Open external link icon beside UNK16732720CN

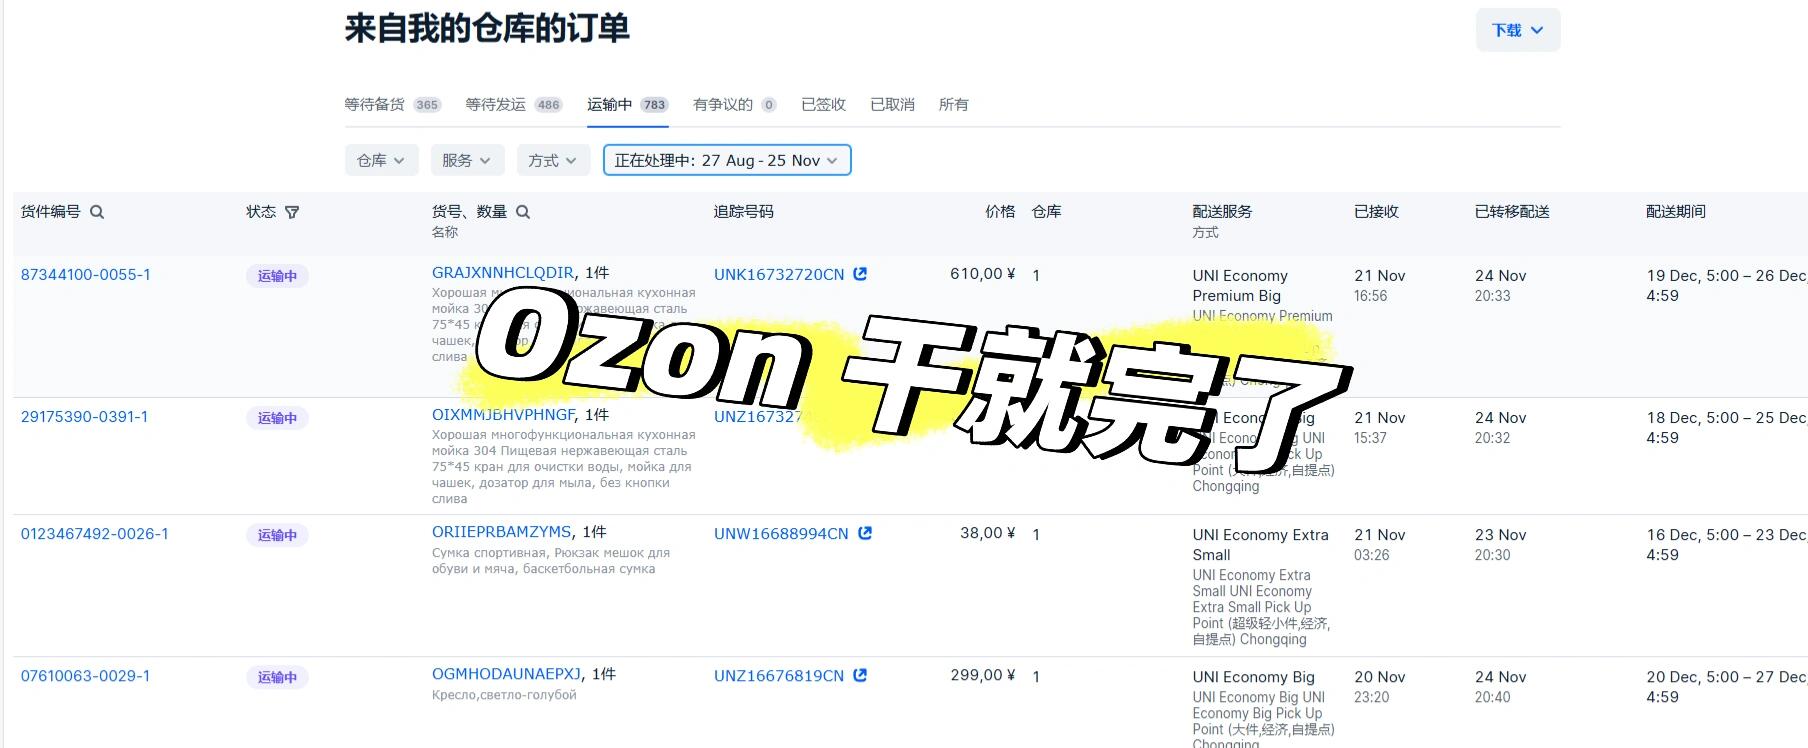[860, 274]
